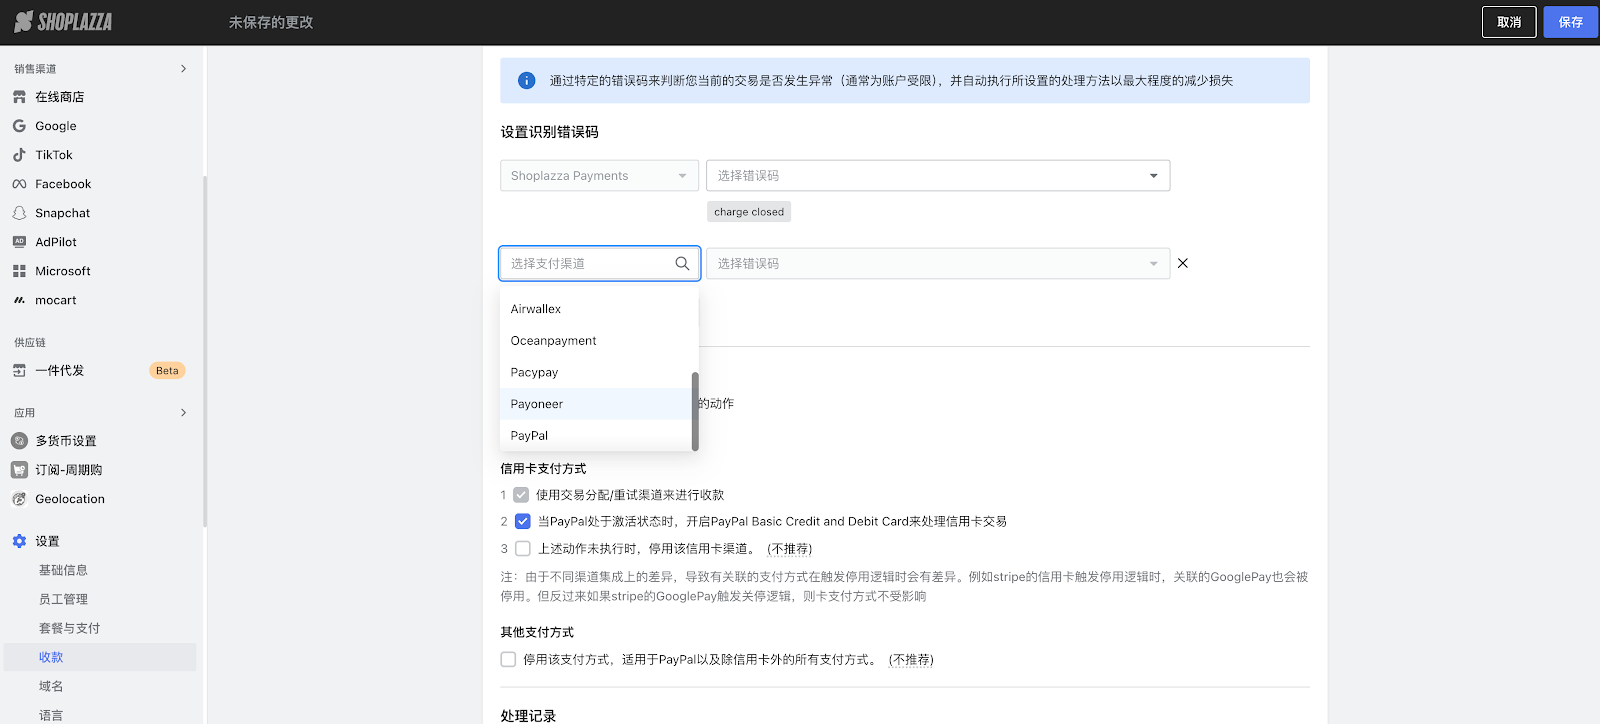Check 上述动作未执行时，停用该信用卡渠道
Image resolution: width=1600 pixels, height=724 pixels.
(x=522, y=548)
